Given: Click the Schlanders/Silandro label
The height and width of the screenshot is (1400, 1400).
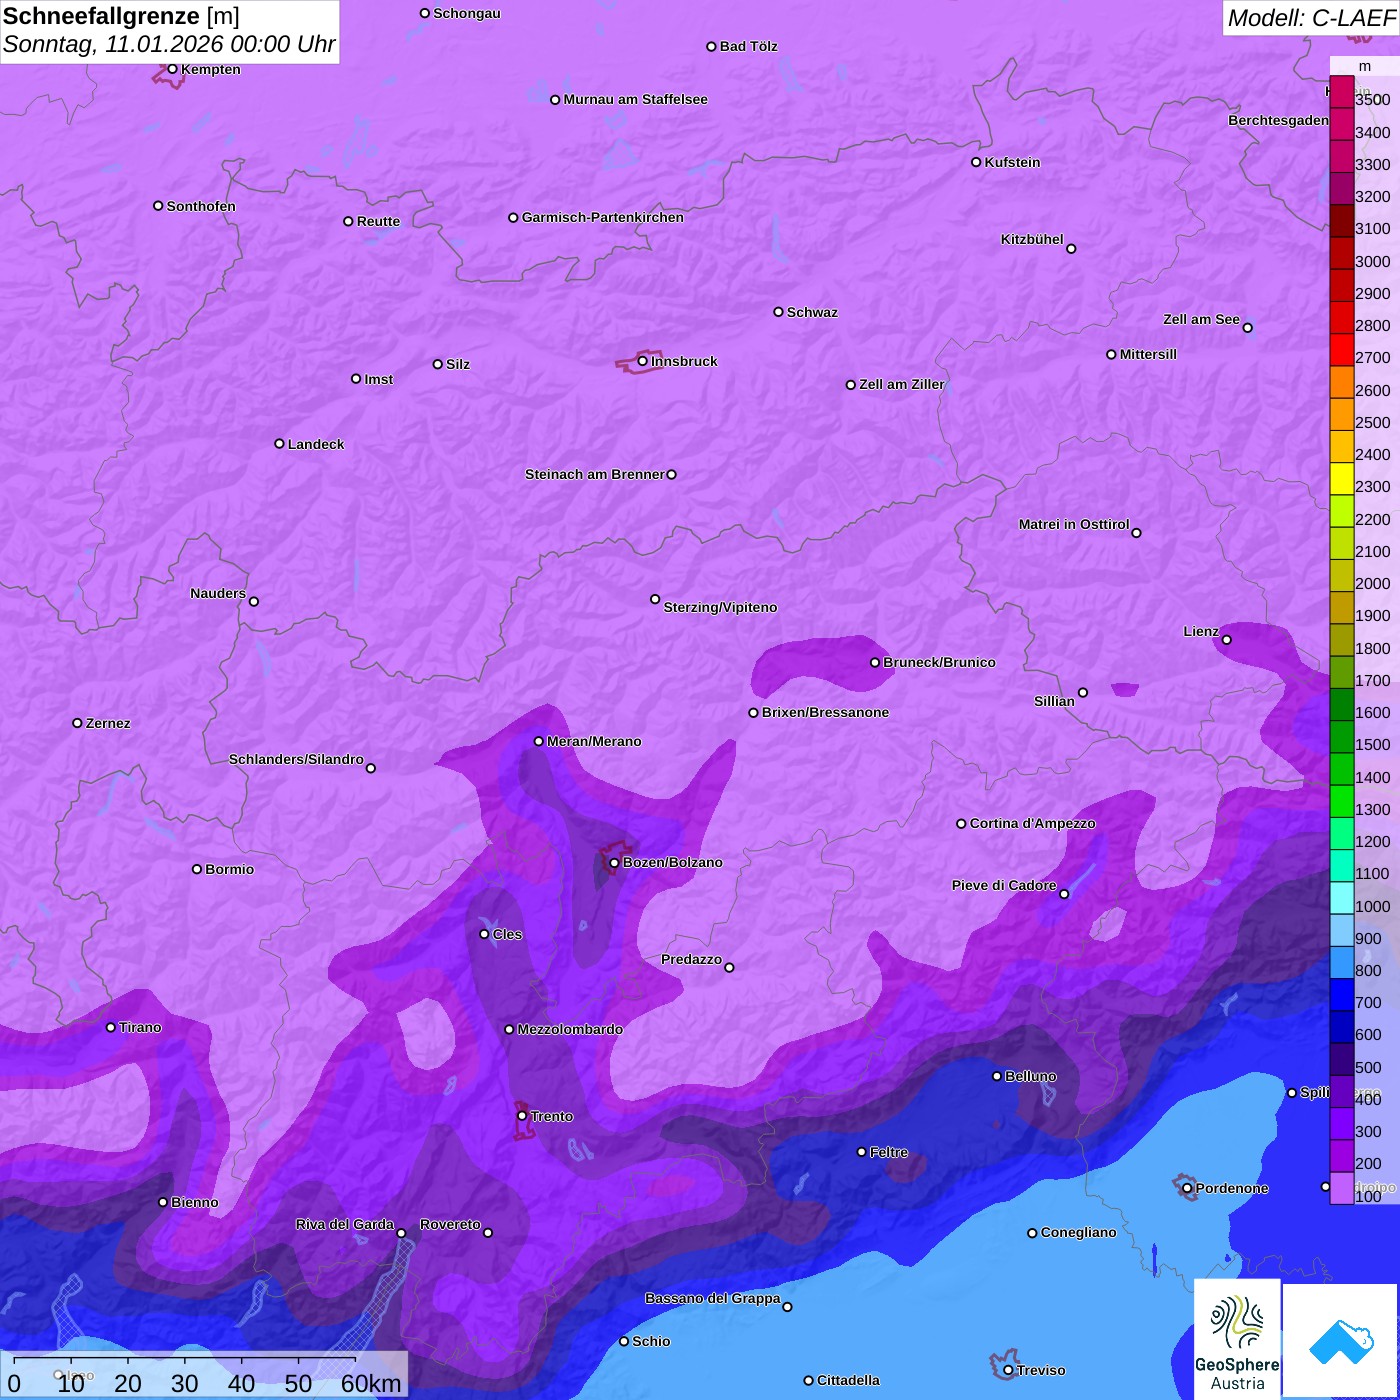Looking at the screenshot, I should pyautogui.click(x=296, y=759).
